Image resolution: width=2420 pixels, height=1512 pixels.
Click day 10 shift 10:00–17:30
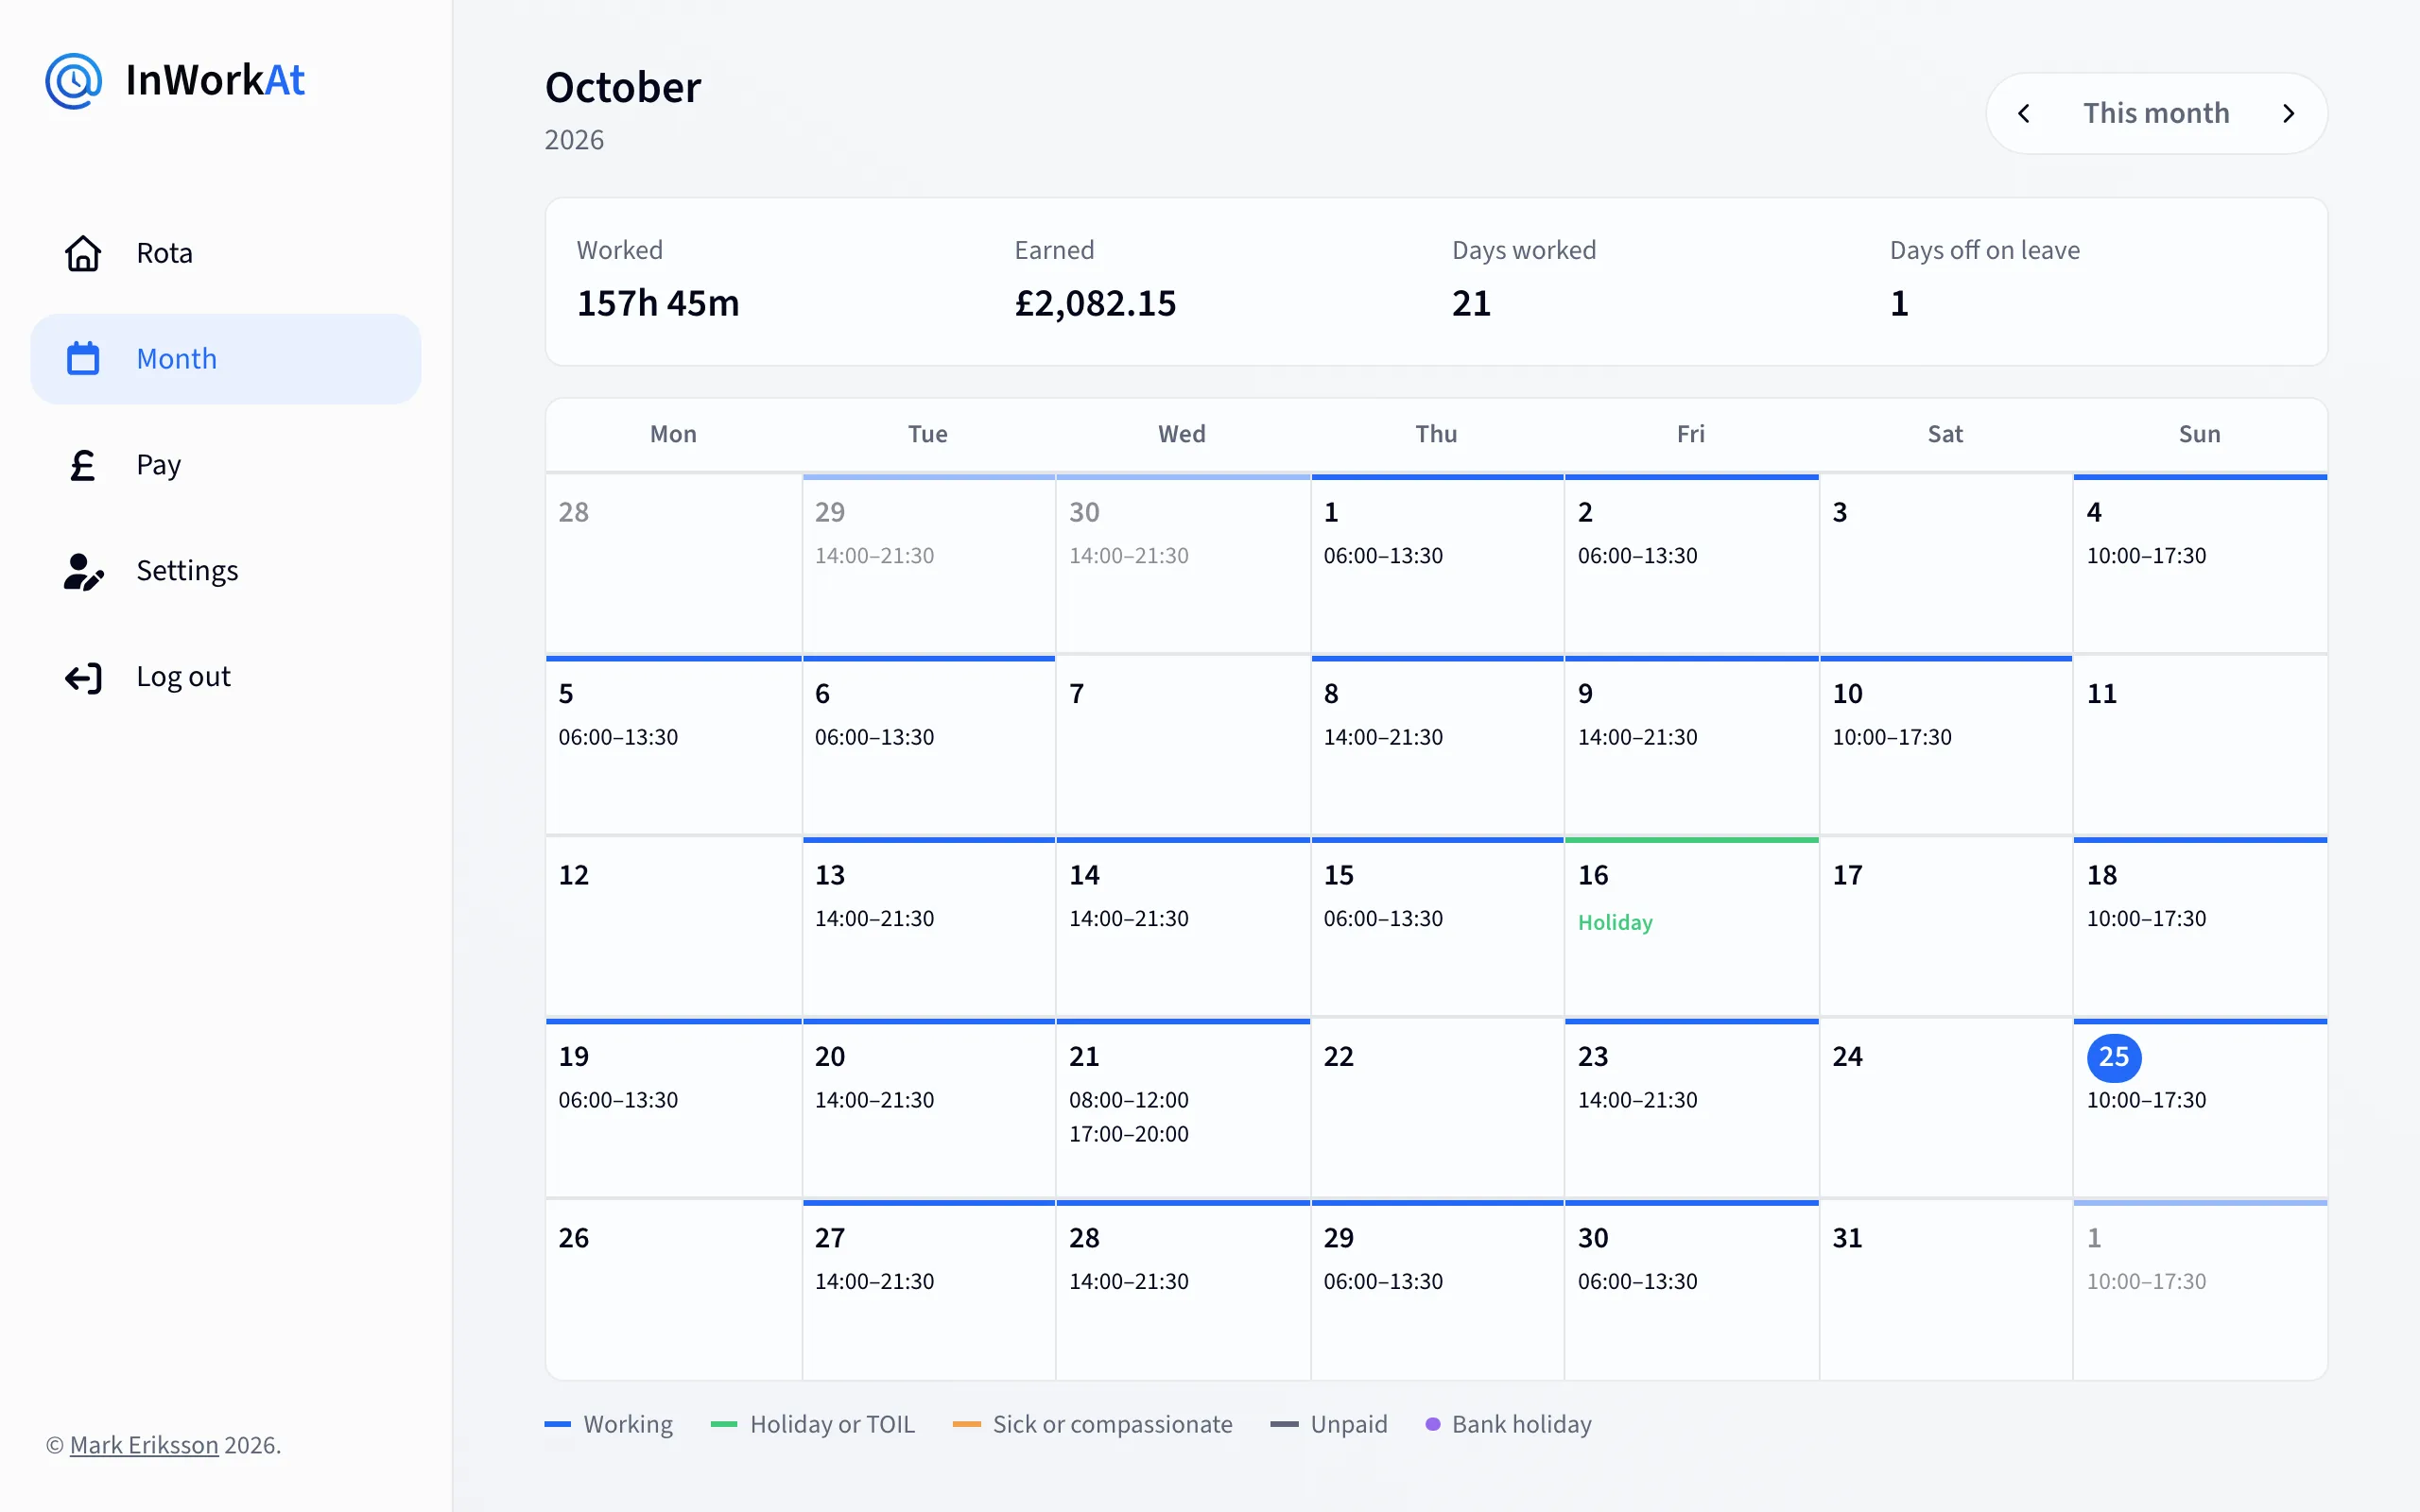(x=1891, y=737)
